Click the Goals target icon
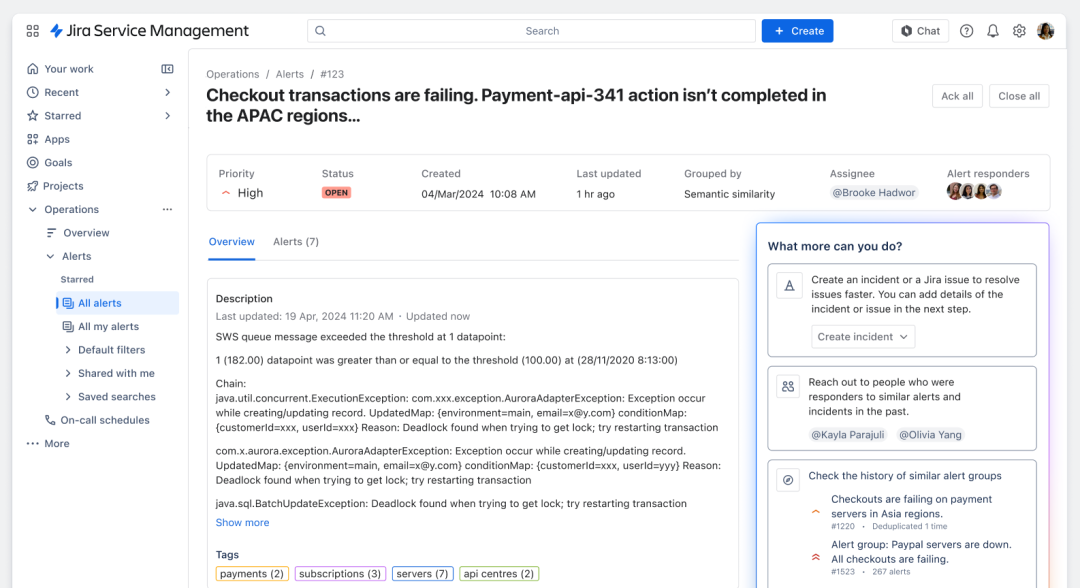 [x=32, y=162]
